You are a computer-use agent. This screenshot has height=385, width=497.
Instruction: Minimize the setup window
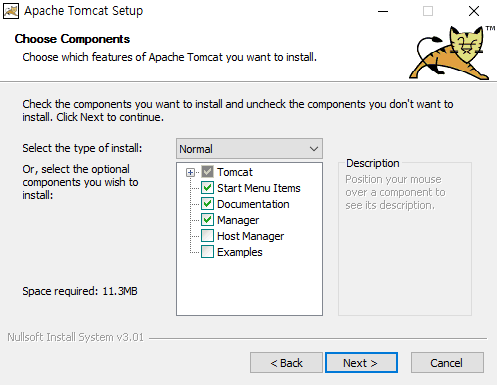click(383, 11)
